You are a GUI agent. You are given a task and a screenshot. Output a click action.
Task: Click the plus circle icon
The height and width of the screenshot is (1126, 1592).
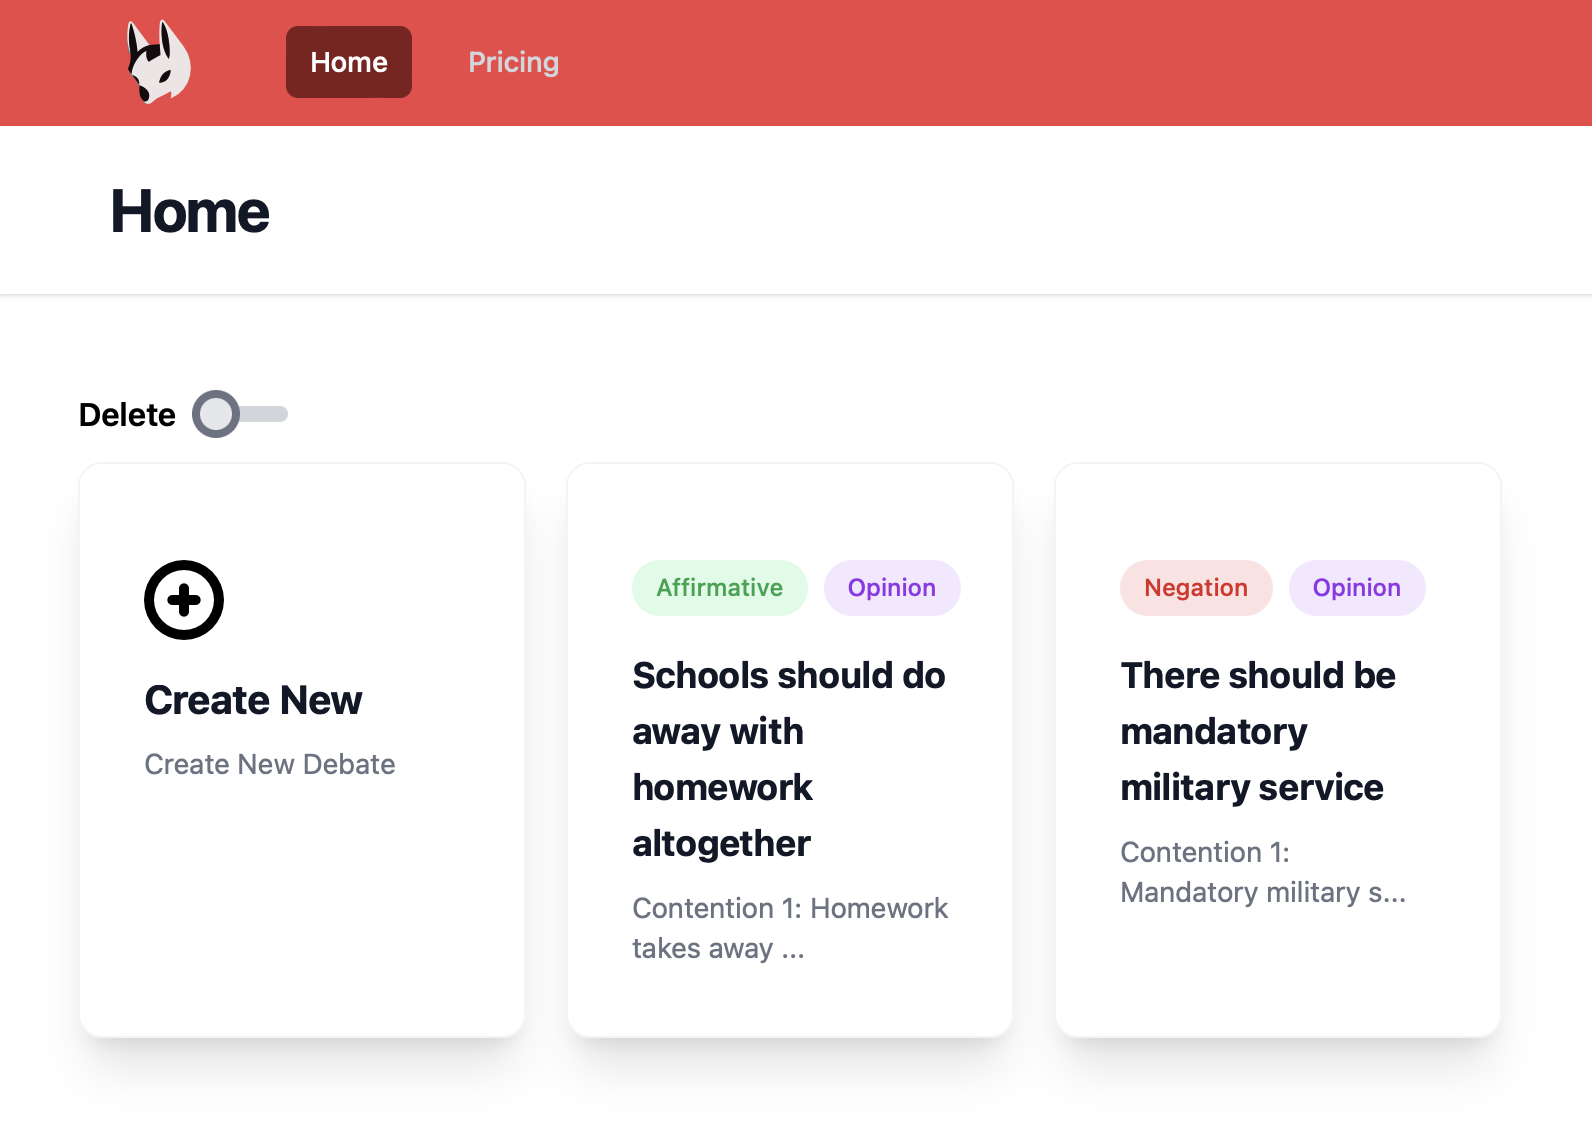point(184,600)
